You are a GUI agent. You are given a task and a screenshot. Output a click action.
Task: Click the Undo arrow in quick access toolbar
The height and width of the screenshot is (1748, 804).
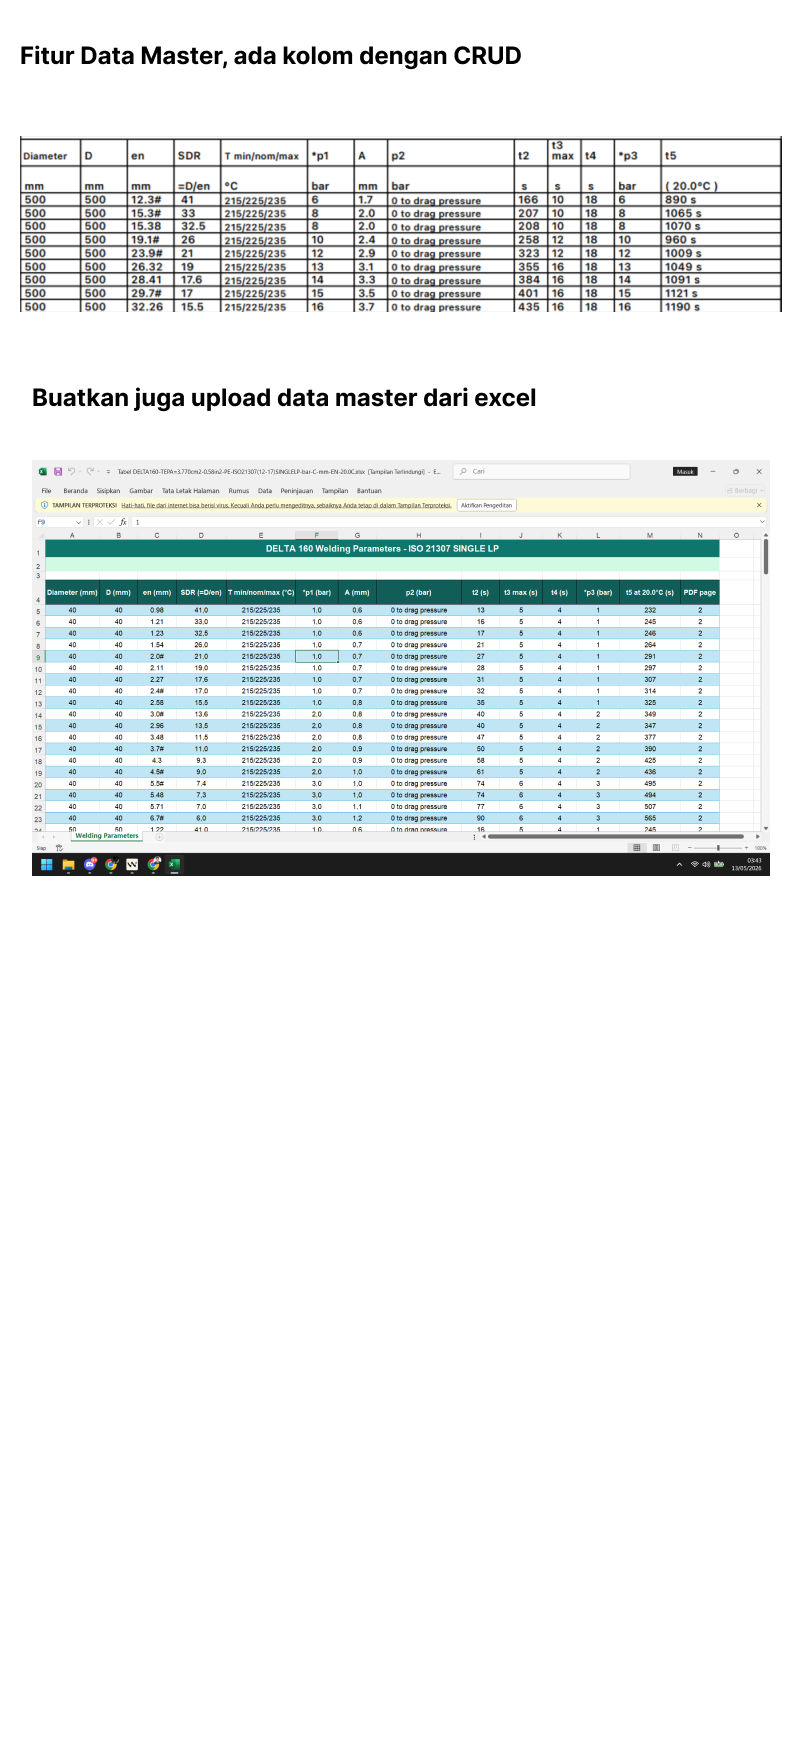coord(72,471)
